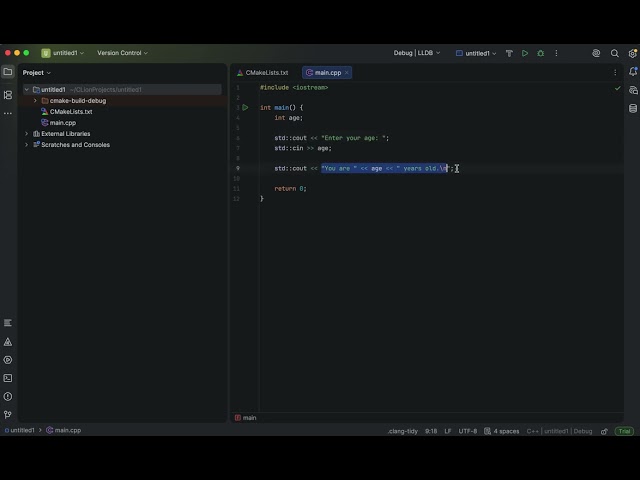Click the green inspection checkmark widget

(618, 88)
